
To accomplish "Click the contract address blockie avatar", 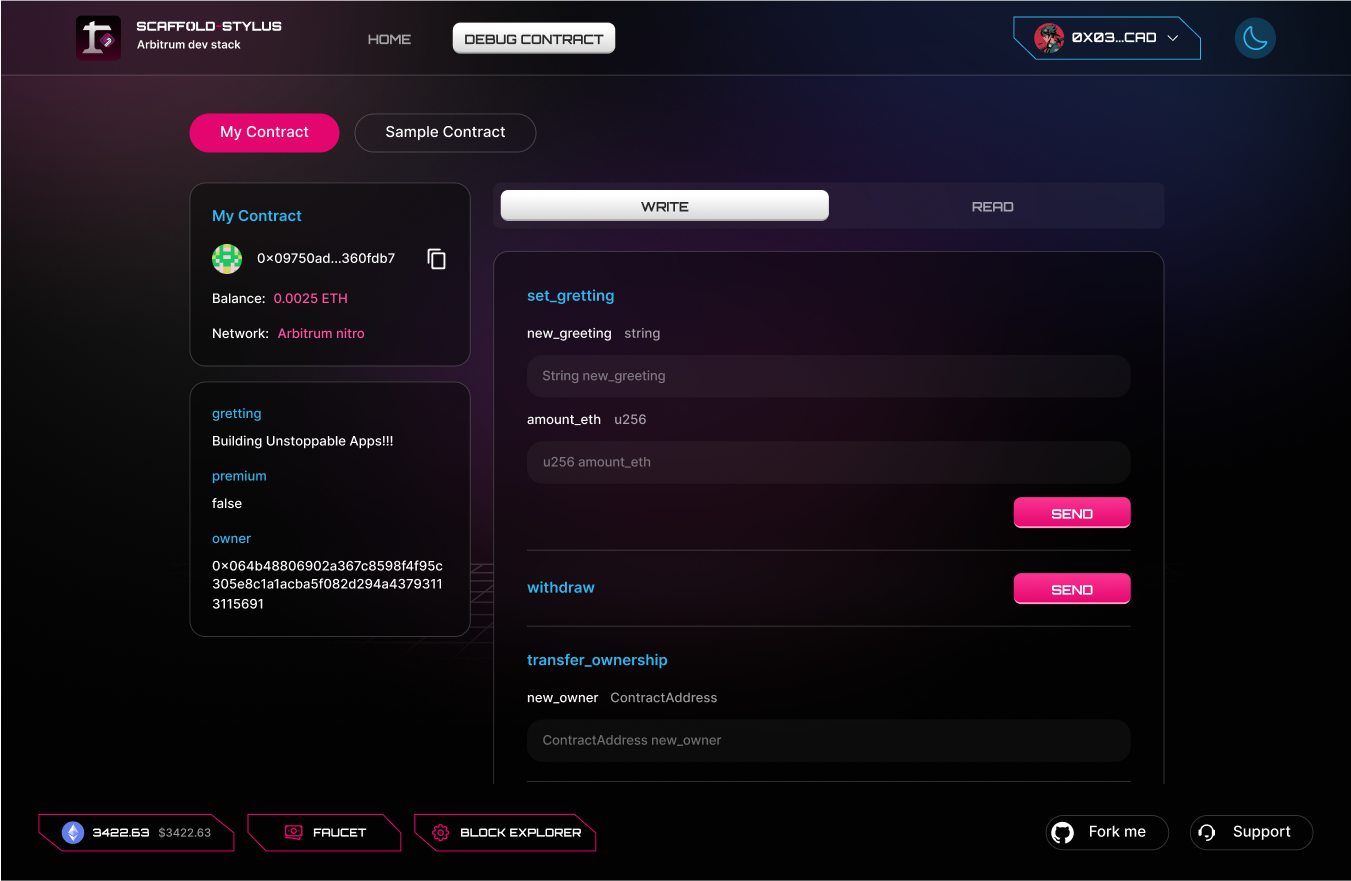I will (227, 259).
